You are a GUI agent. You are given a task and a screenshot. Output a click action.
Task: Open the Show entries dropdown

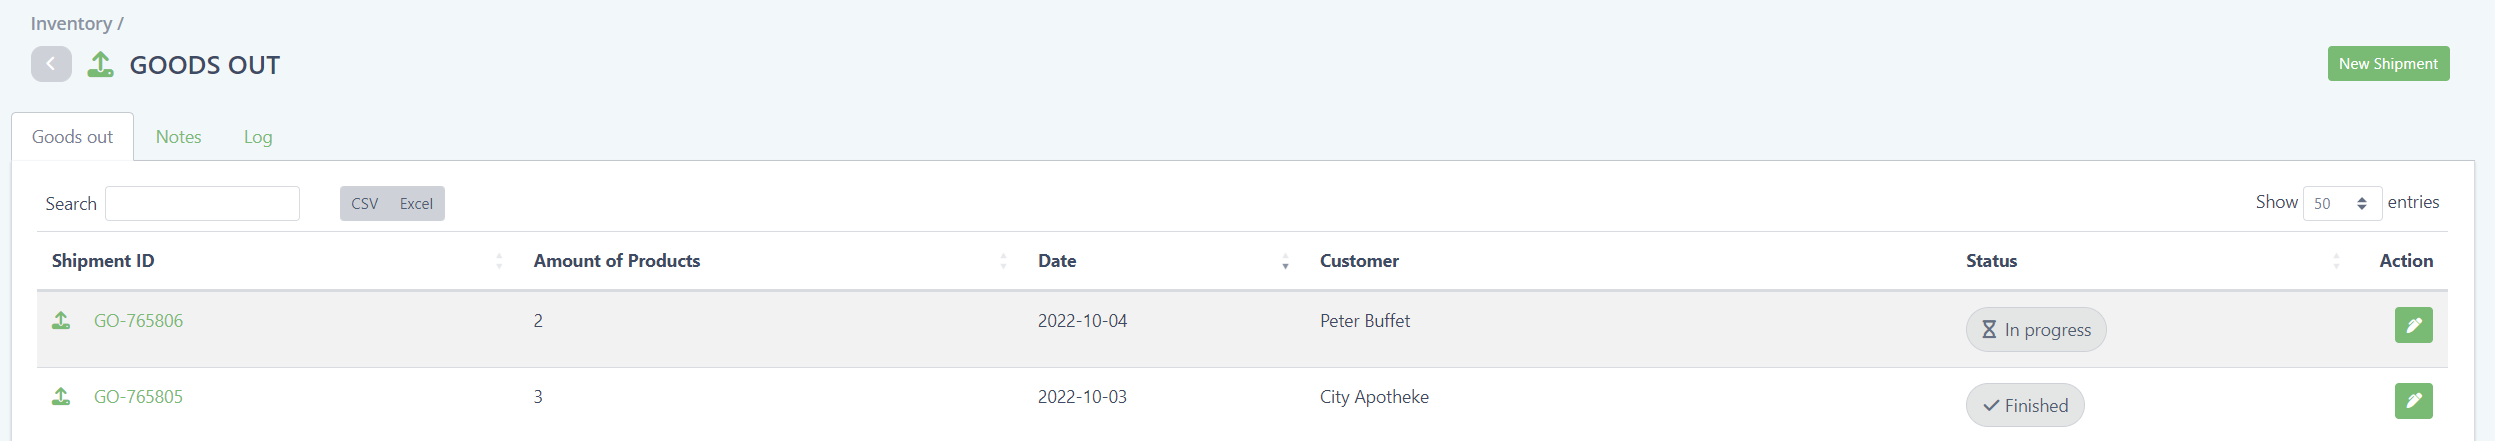pyautogui.click(x=2341, y=204)
